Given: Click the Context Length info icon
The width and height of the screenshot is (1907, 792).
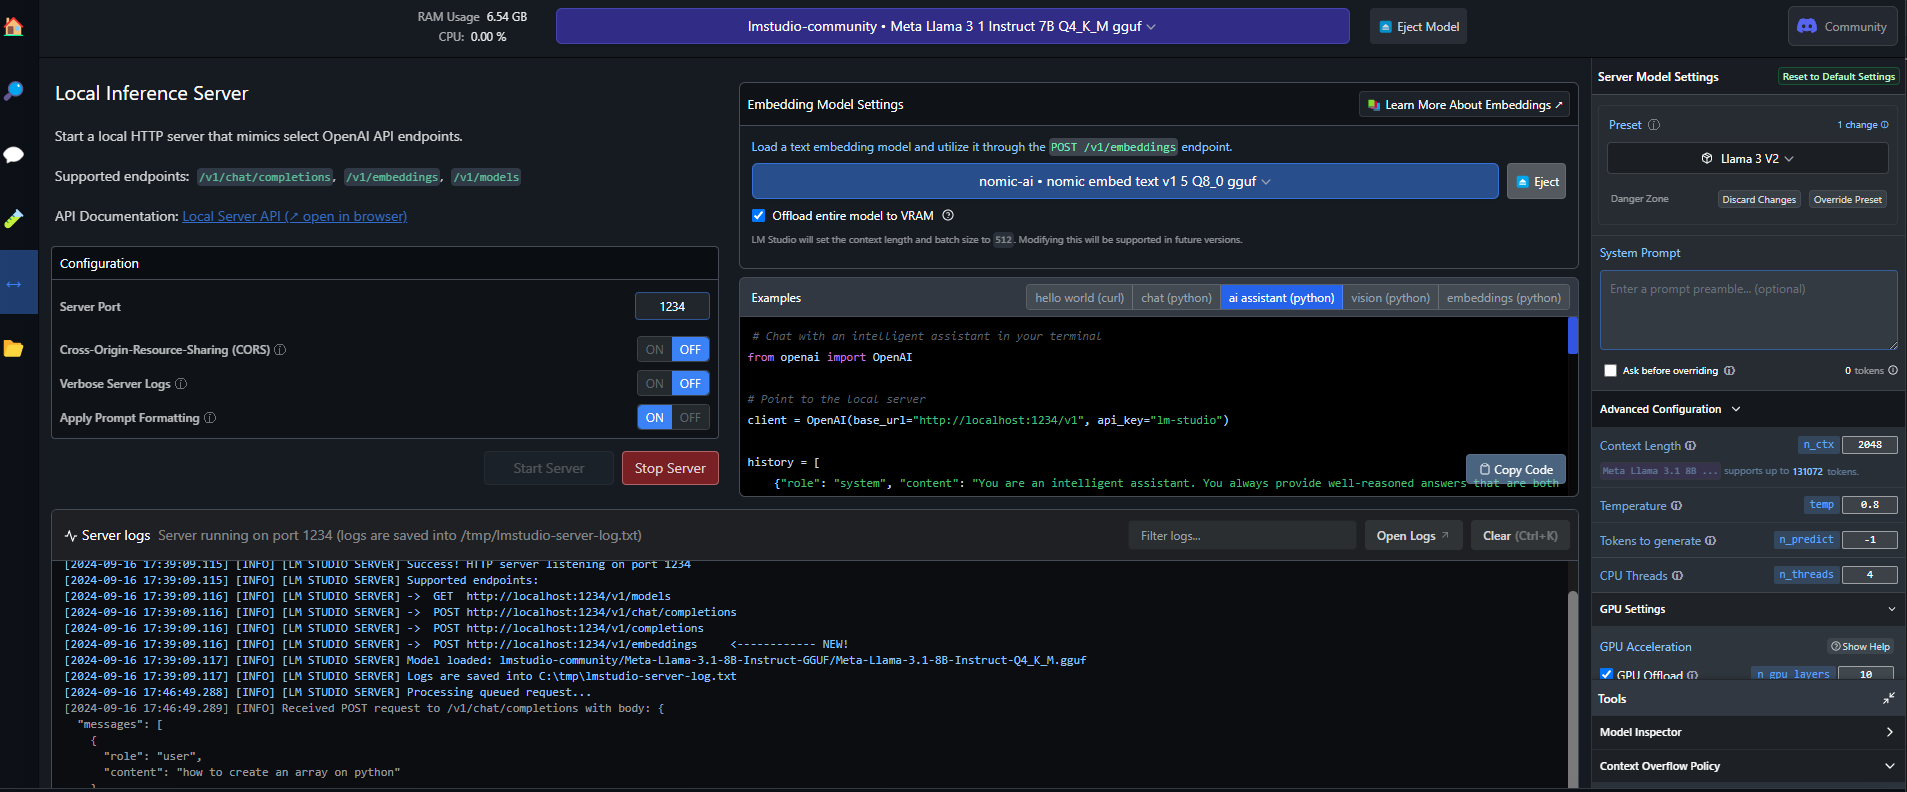Looking at the screenshot, I should (x=1690, y=446).
